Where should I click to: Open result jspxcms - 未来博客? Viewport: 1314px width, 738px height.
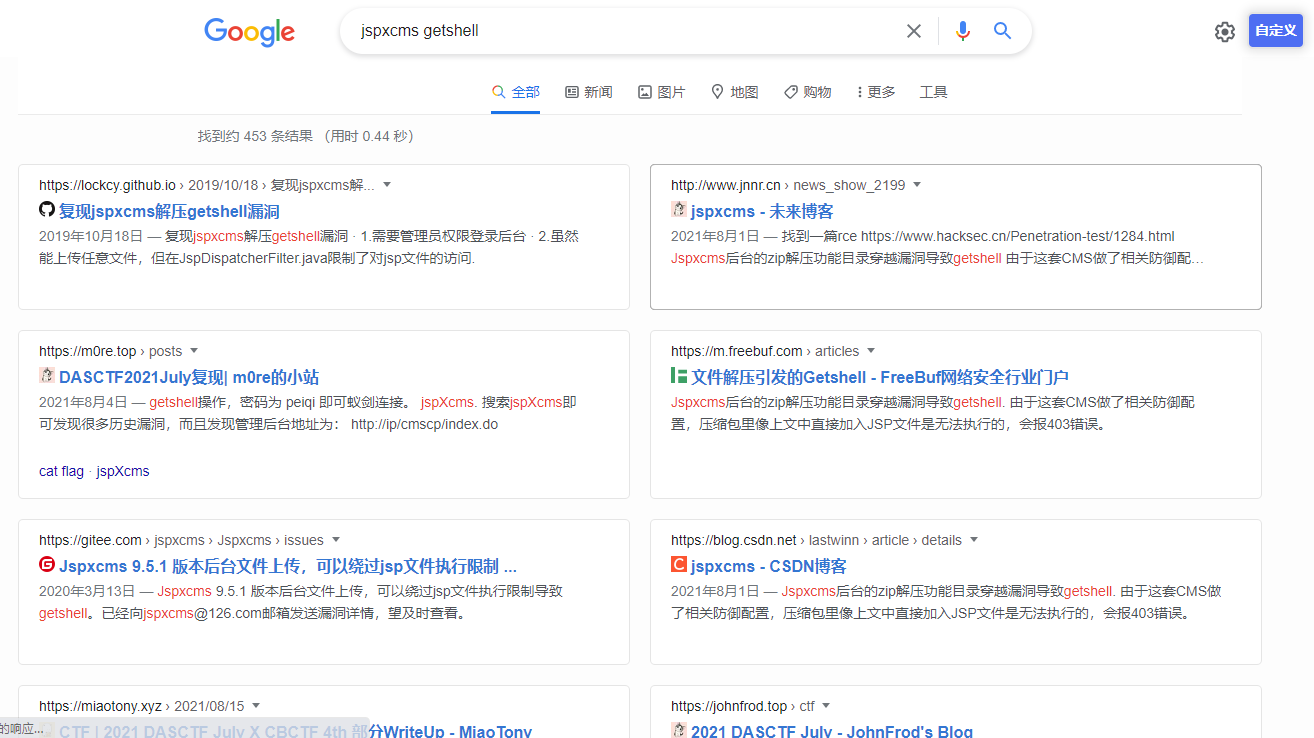[x=762, y=211]
